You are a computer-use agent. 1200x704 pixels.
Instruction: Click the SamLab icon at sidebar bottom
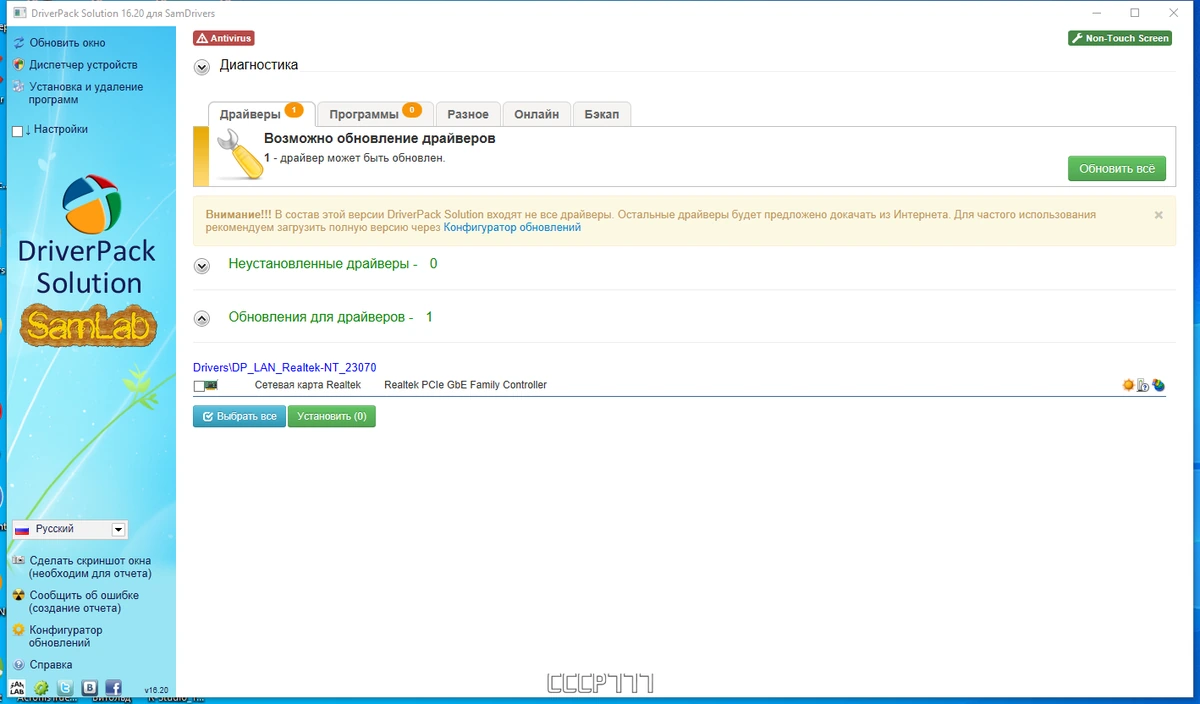(x=17, y=688)
